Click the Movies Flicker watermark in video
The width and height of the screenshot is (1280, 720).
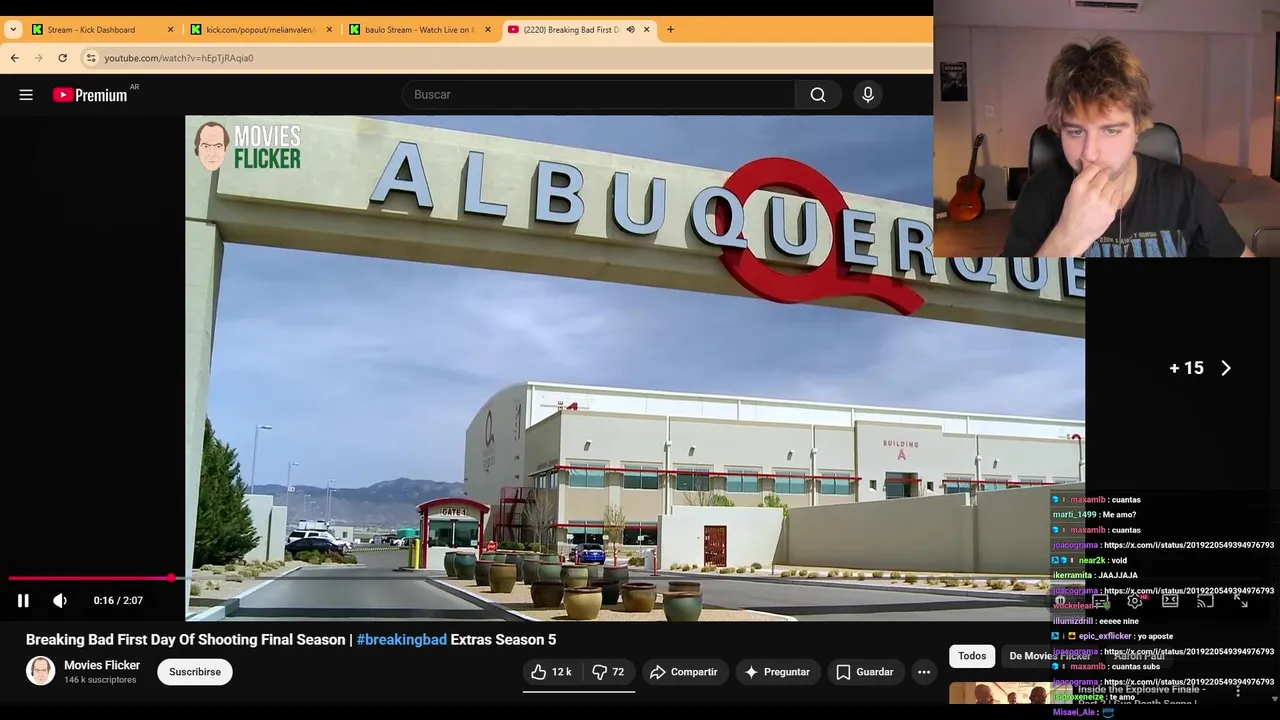248,147
